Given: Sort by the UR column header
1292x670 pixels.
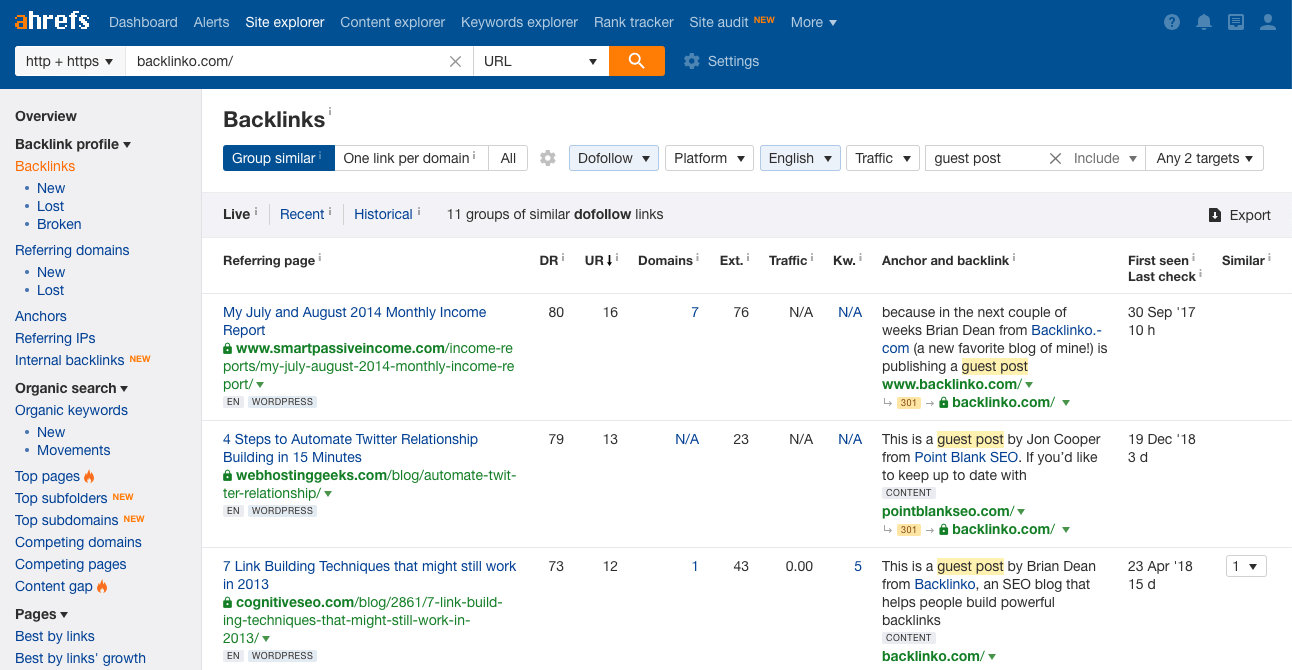Looking at the screenshot, I should pyautogui.click(x=599, y=260).
